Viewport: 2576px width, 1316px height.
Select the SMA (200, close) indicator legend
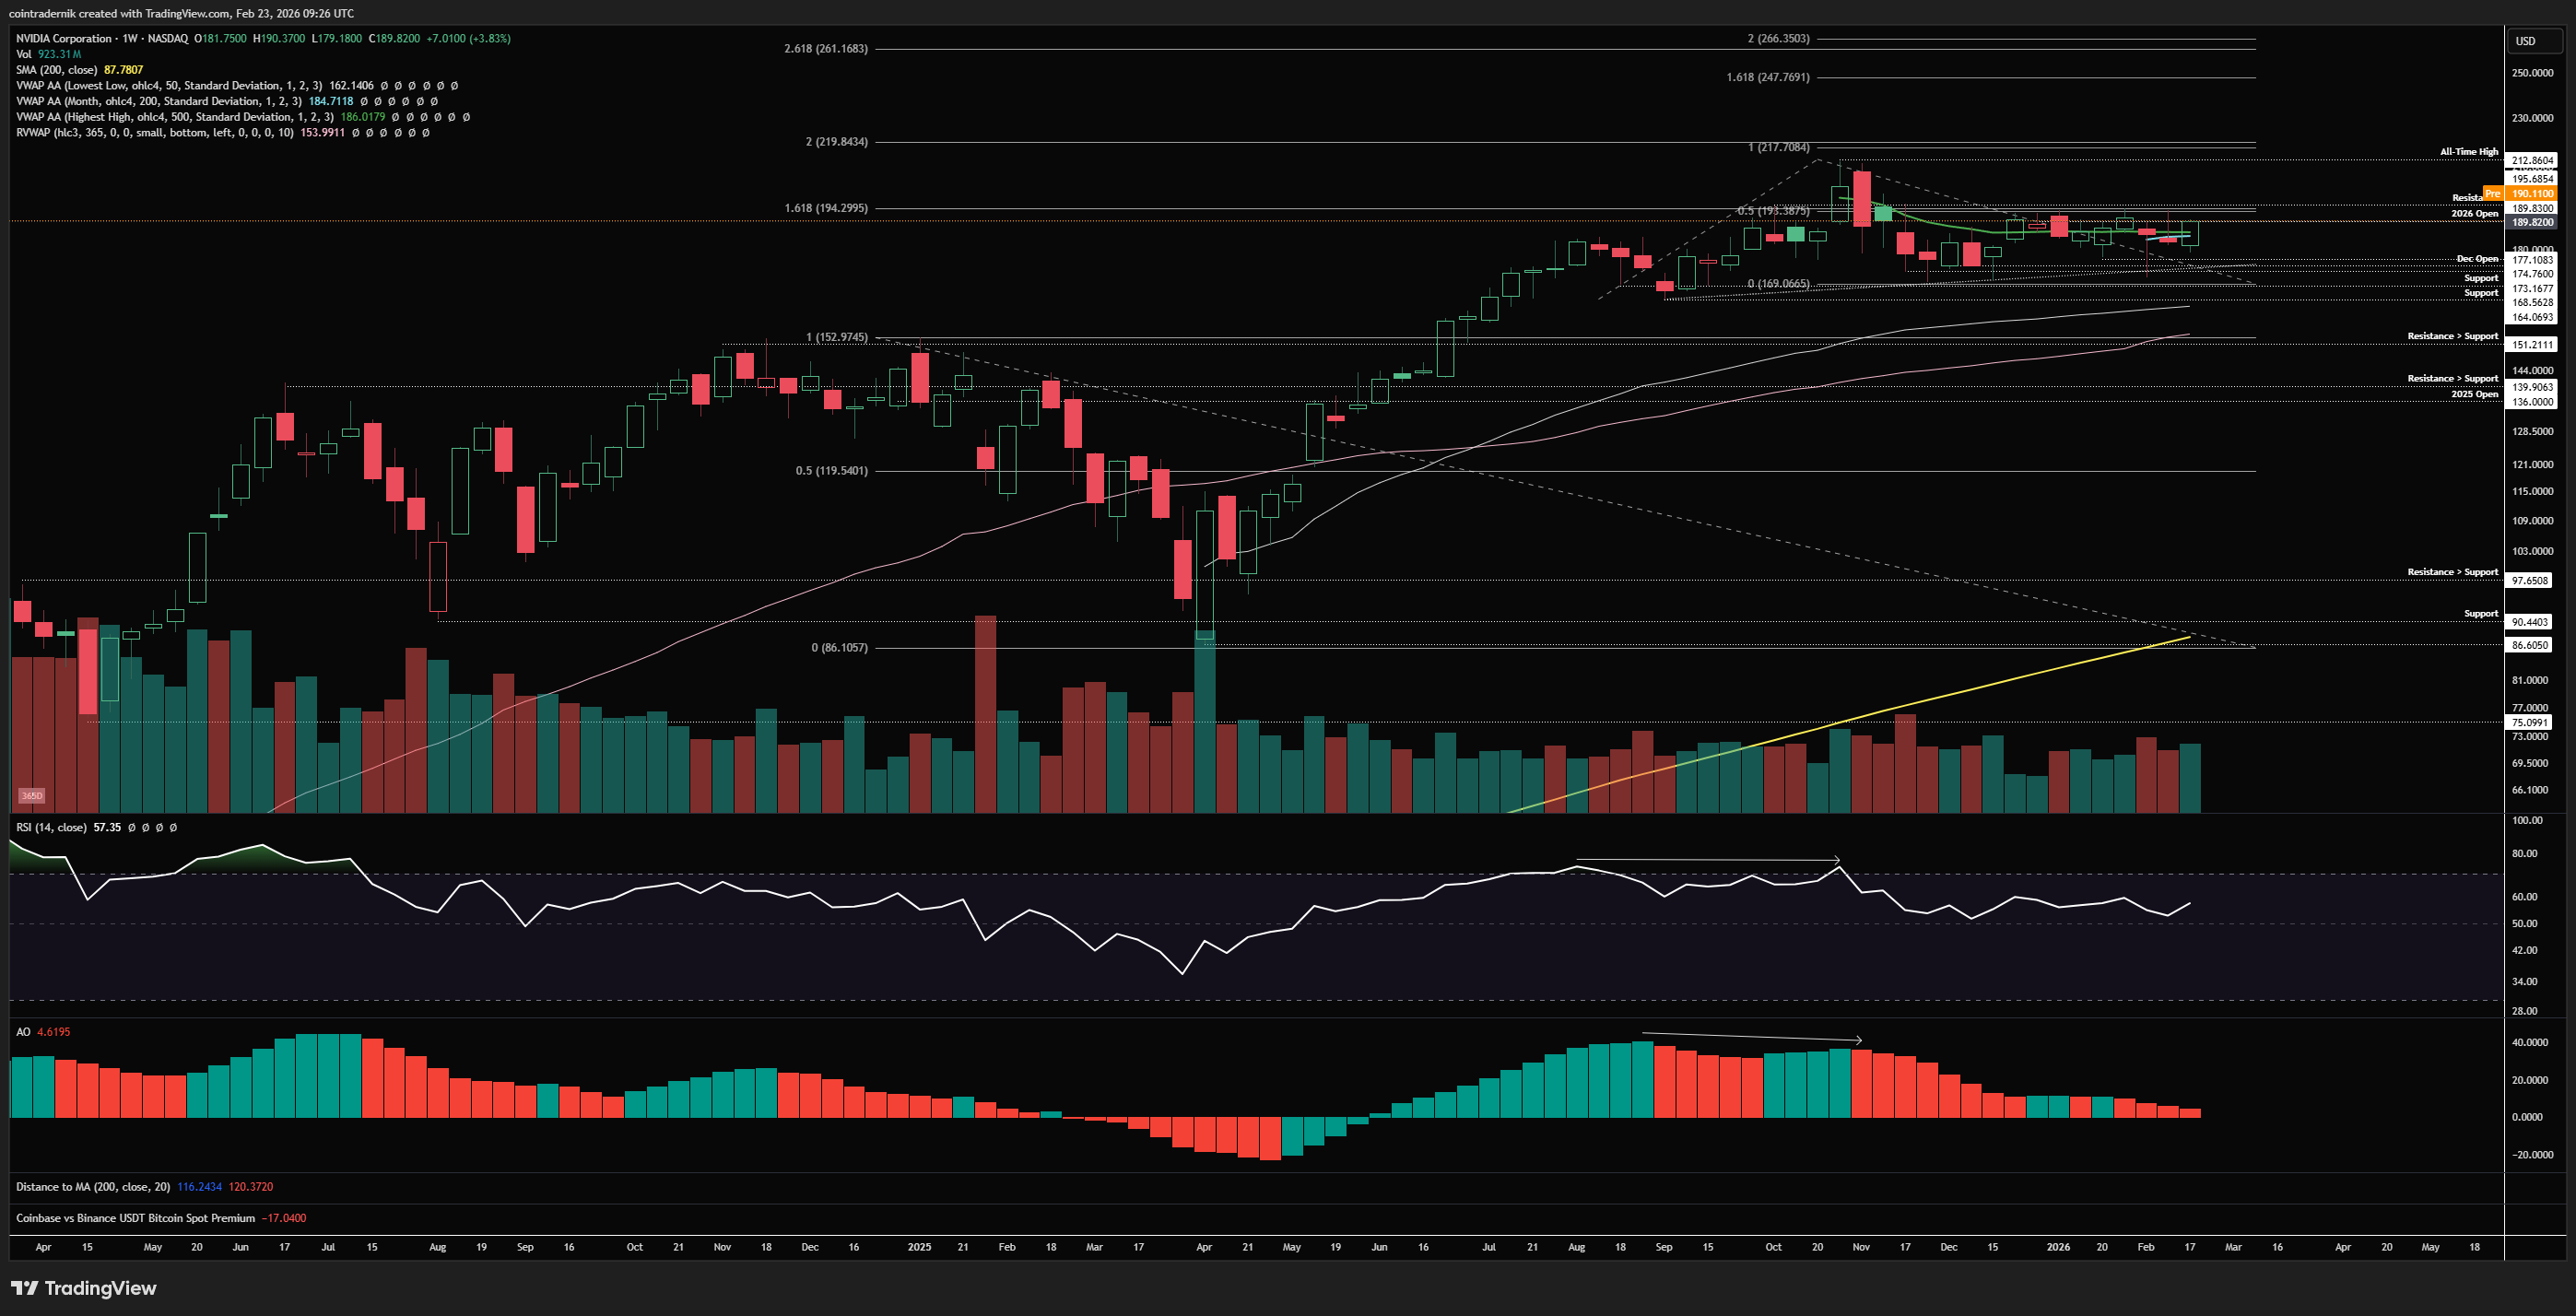pos(56,70)
